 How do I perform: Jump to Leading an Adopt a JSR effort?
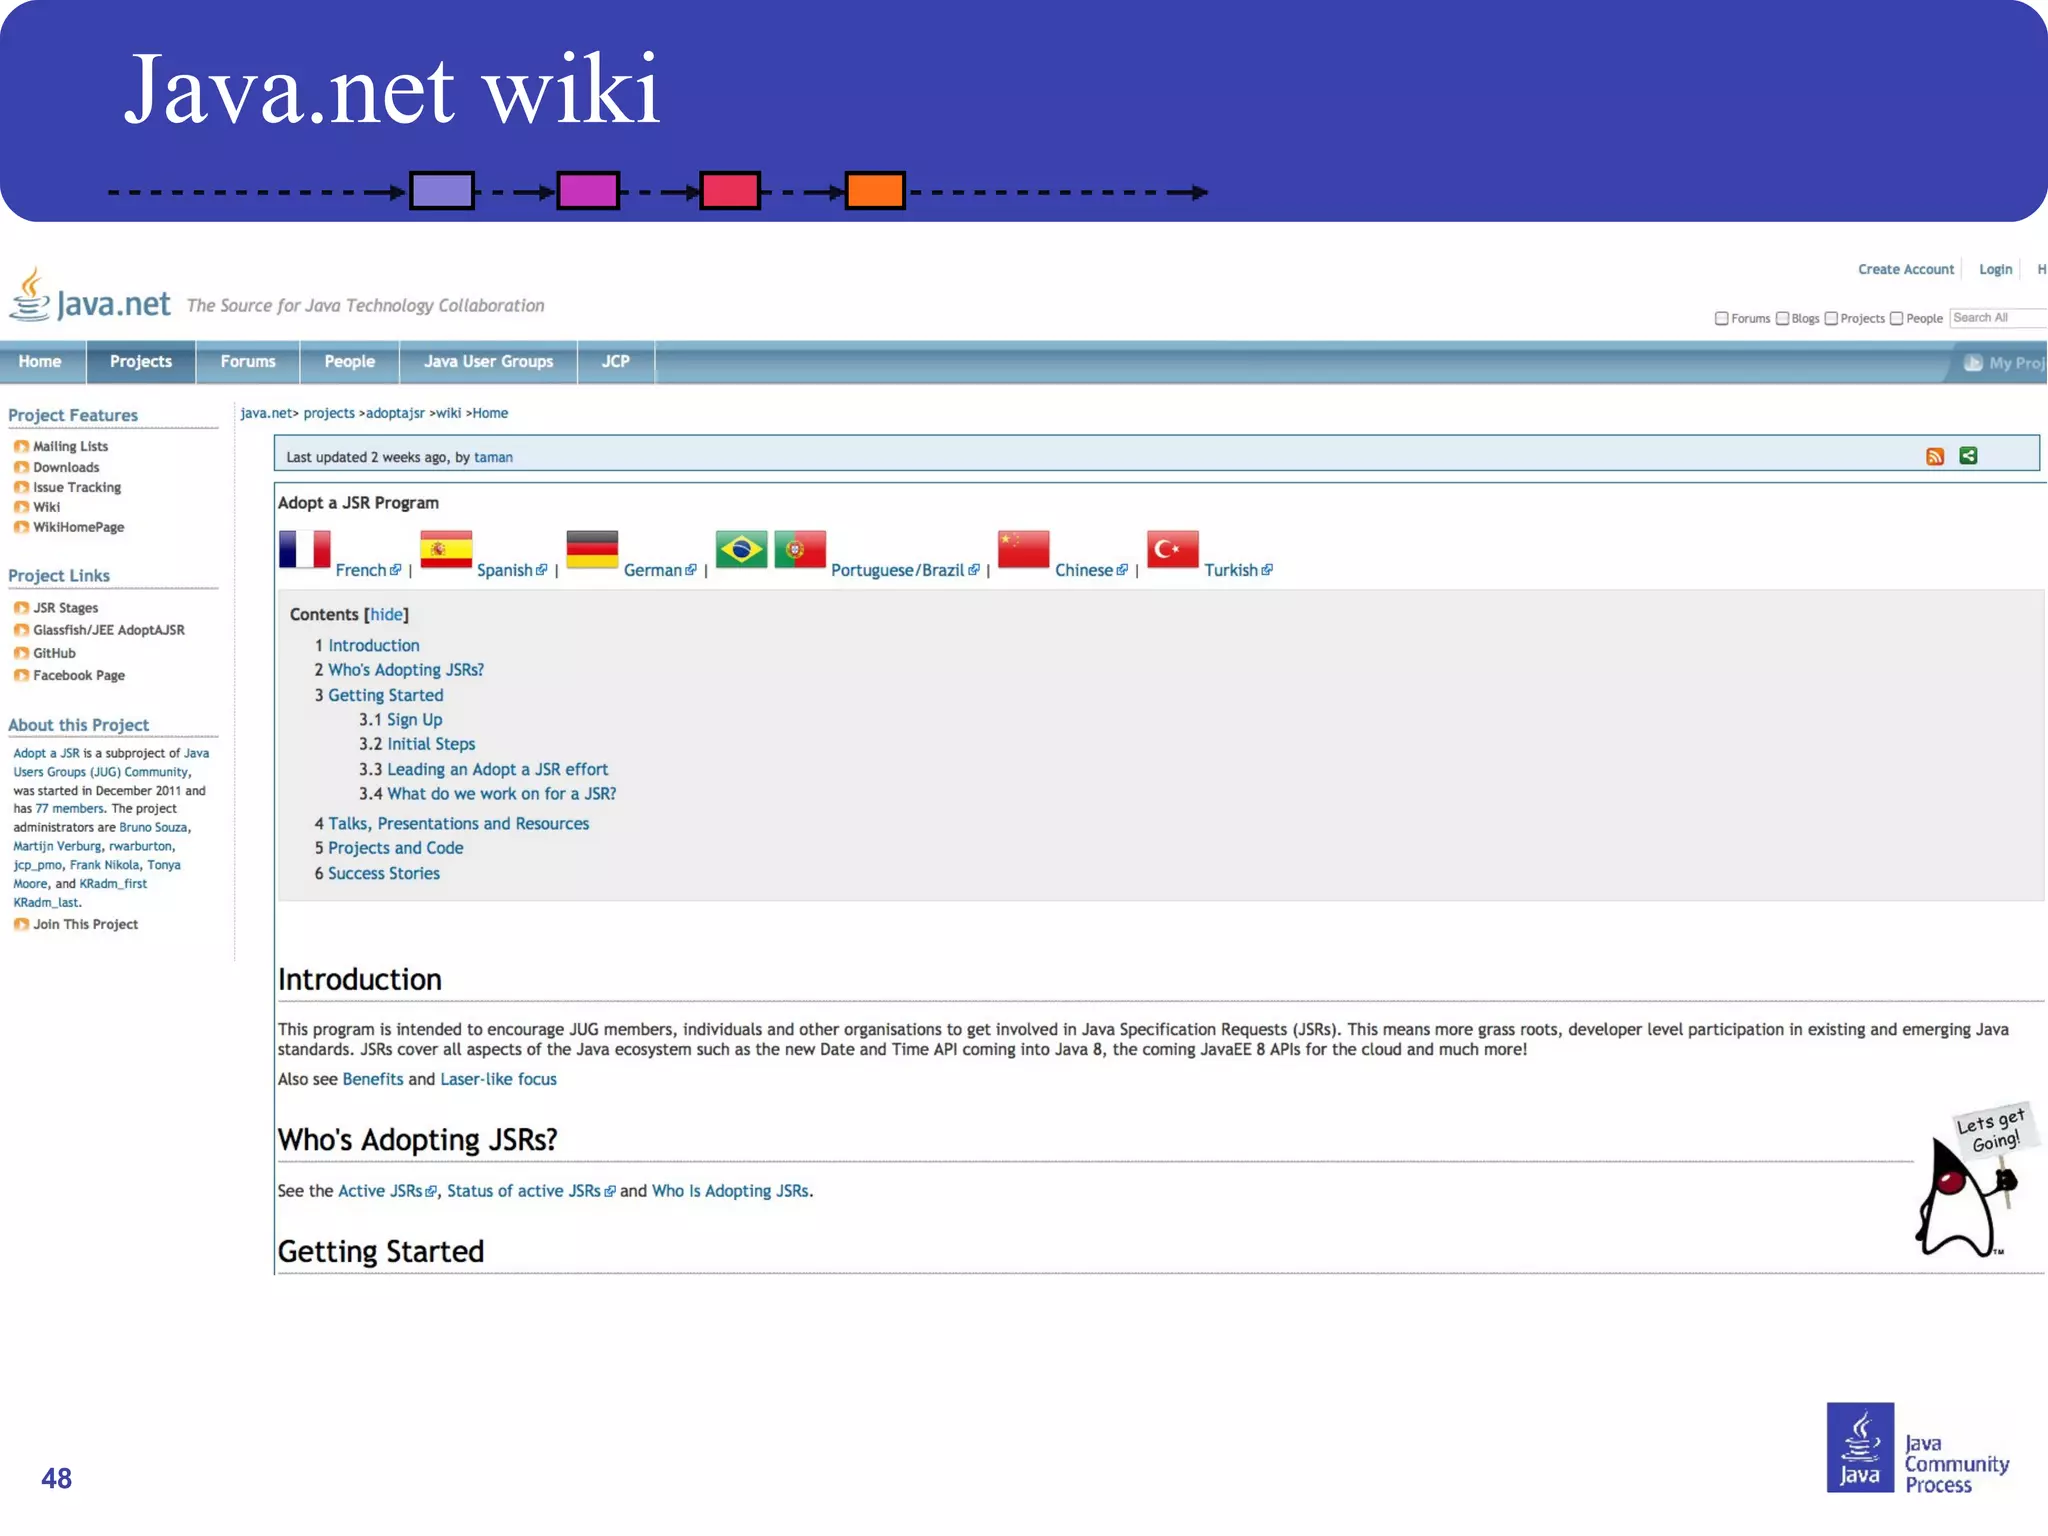click(497, 770)
